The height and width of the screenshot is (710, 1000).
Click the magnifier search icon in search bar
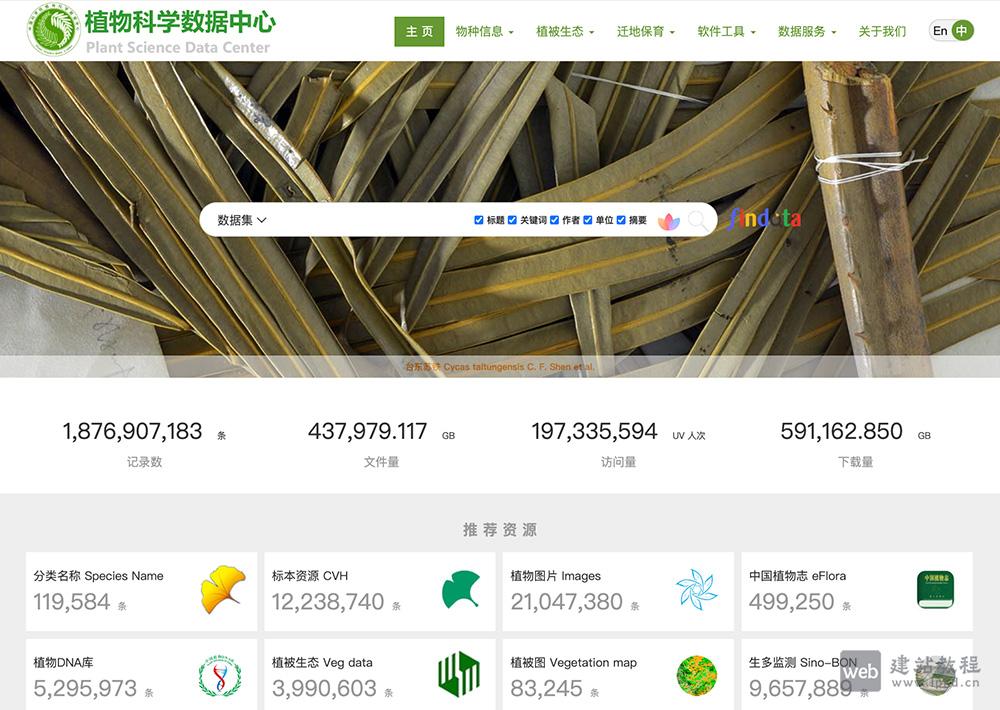pos(698,220)
